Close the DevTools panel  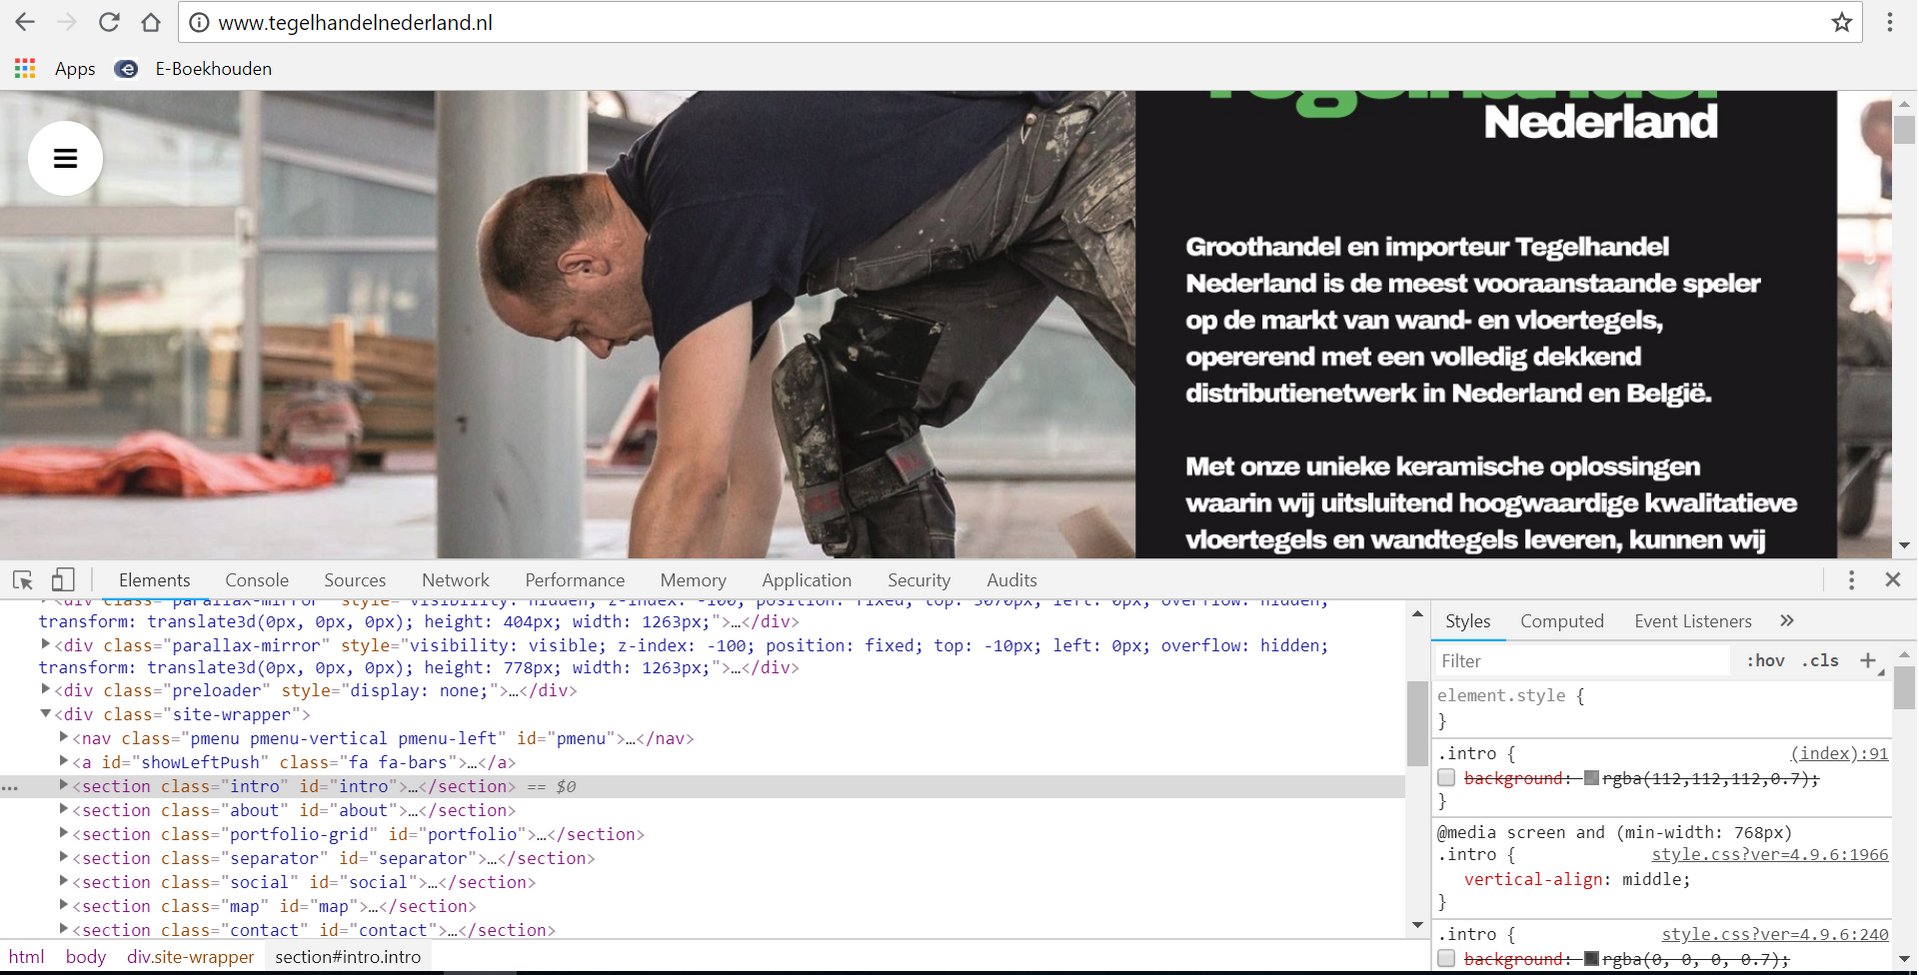(1892, 580)
